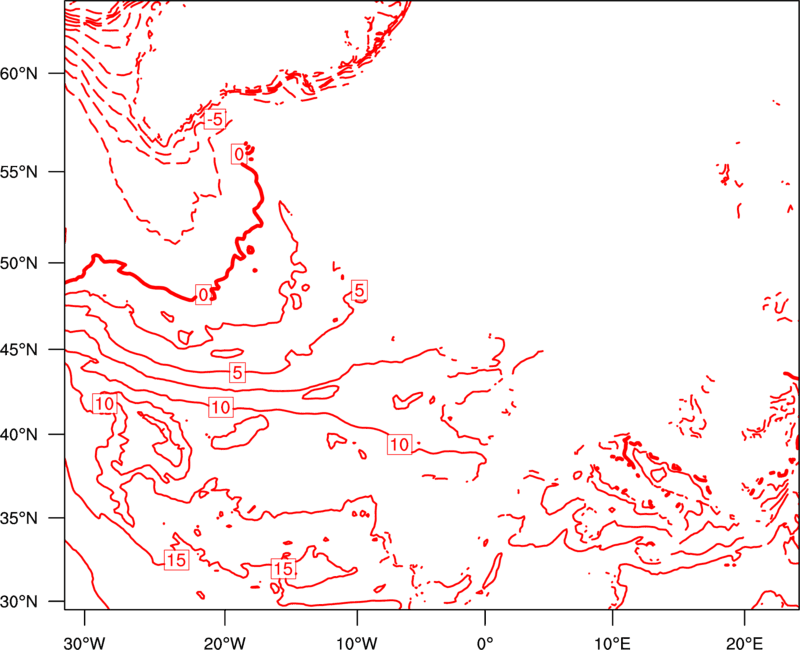Select the 5 contour label near 10°W

[x=360, y=290]
